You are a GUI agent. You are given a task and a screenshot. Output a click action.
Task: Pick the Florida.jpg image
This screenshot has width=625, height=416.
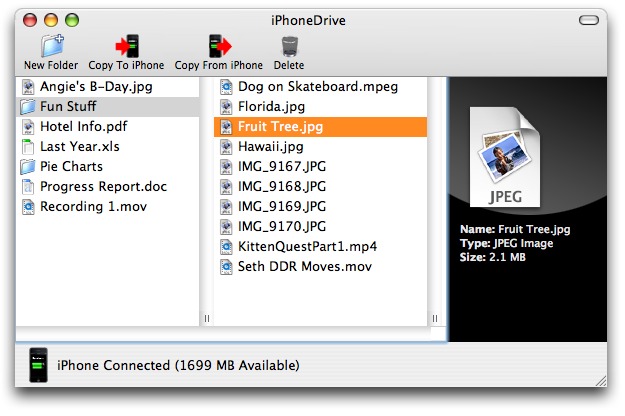tap(270, 107)
